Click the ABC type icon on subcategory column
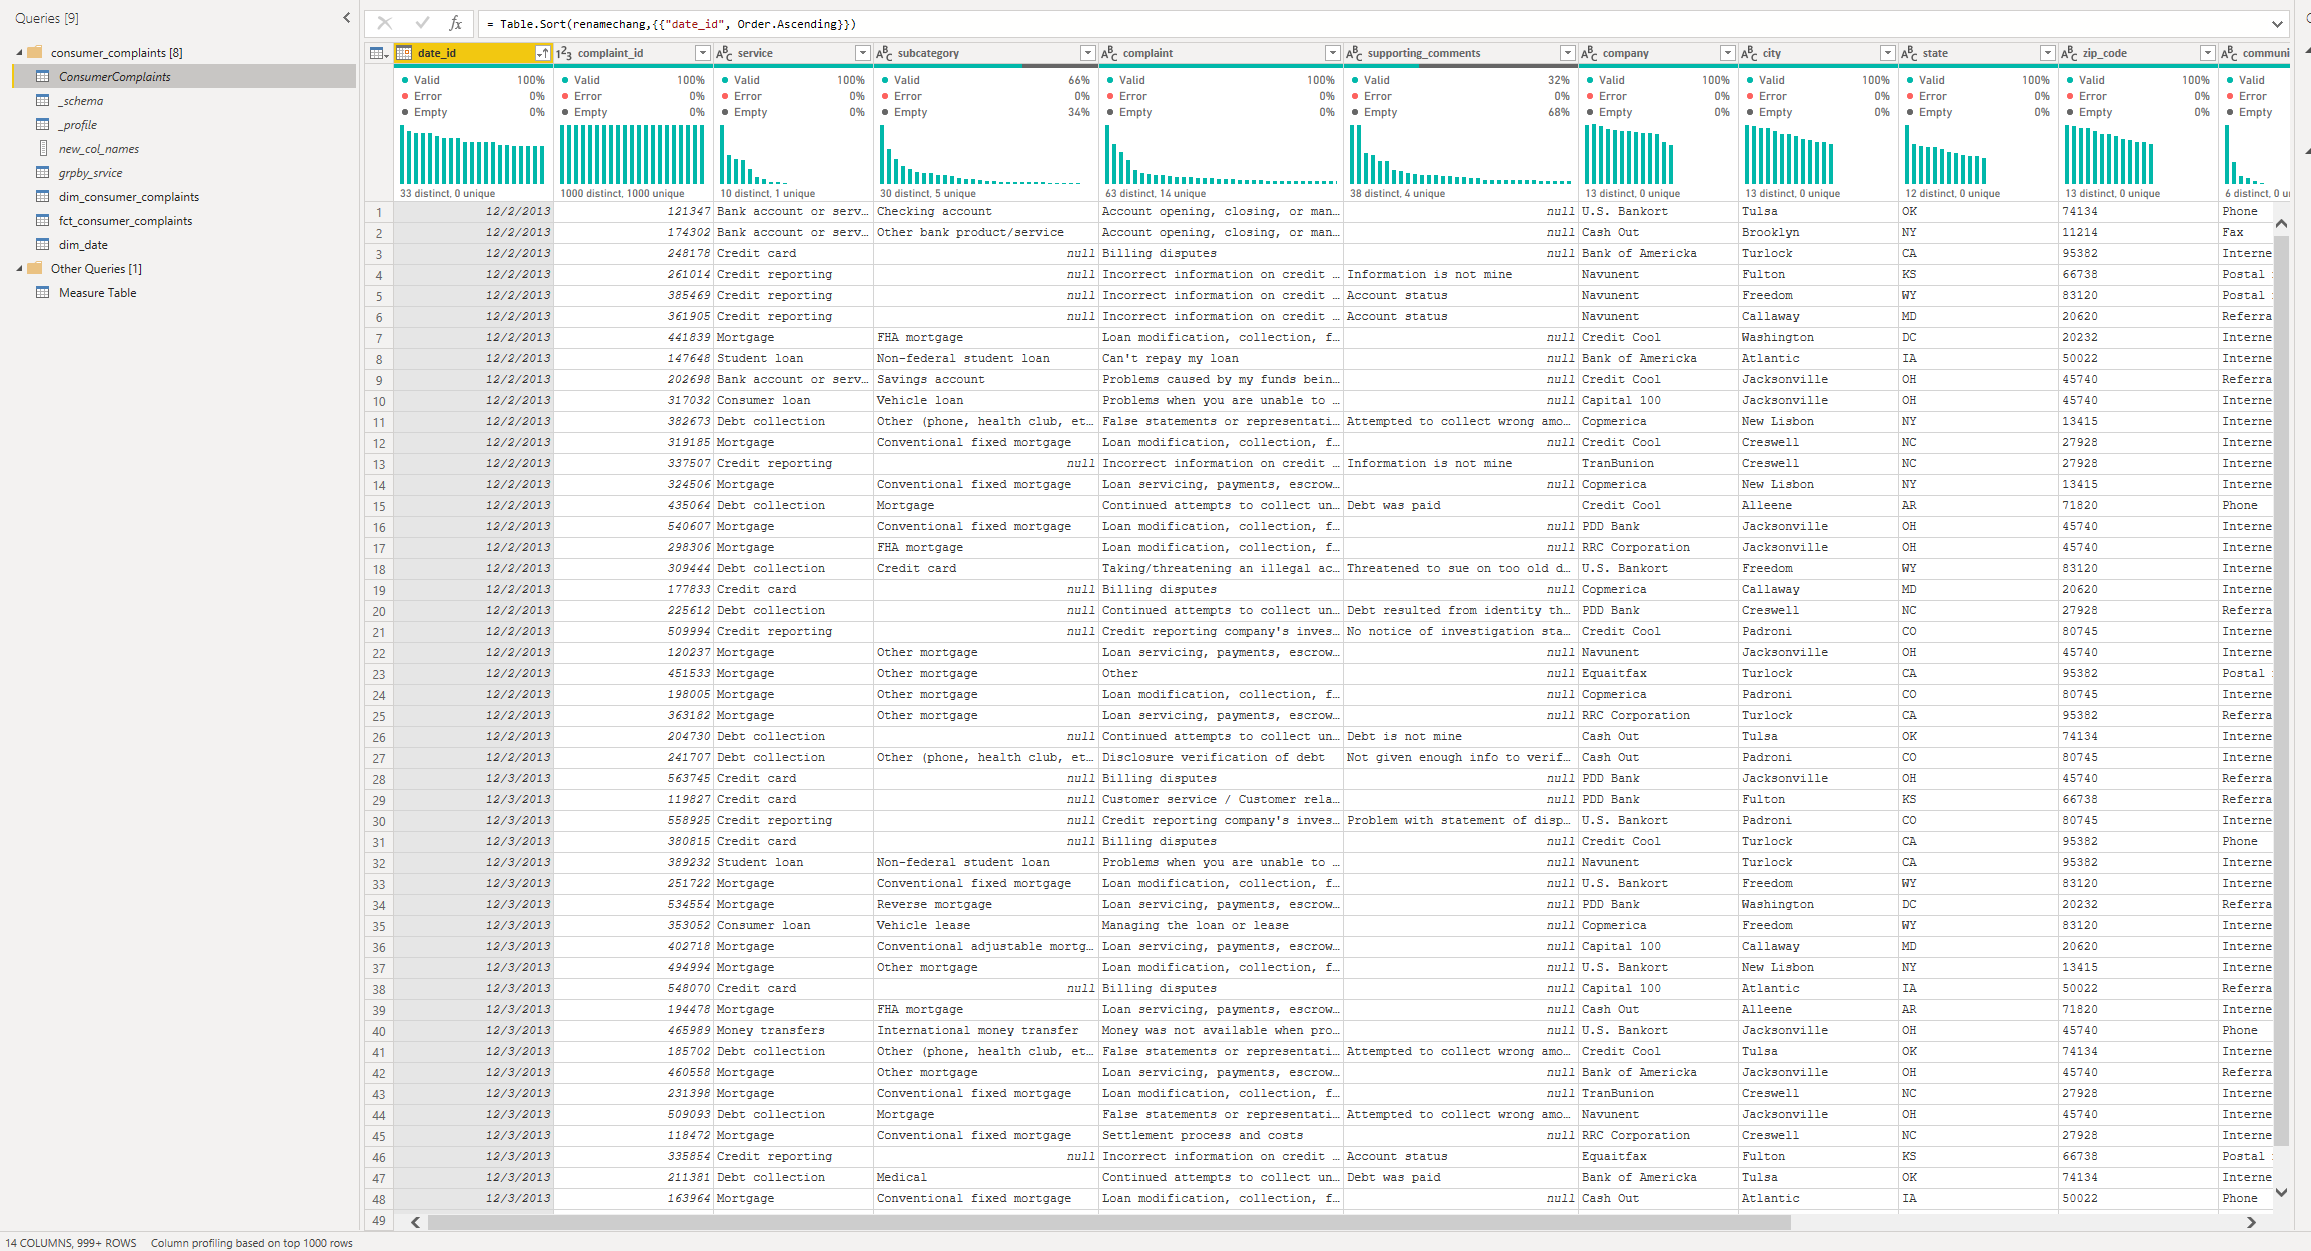Screen dimensions: 2311x1251 pos(885,53)
